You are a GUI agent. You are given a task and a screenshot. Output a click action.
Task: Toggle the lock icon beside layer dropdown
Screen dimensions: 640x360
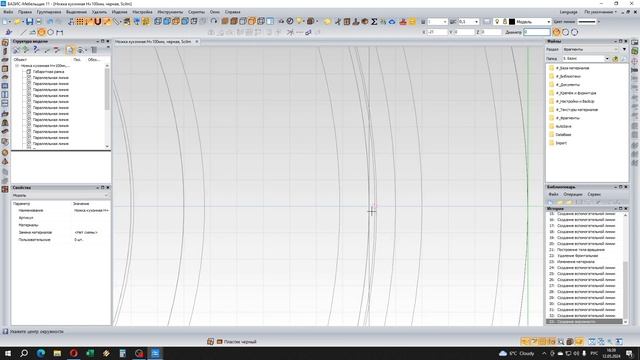(504, 22)
